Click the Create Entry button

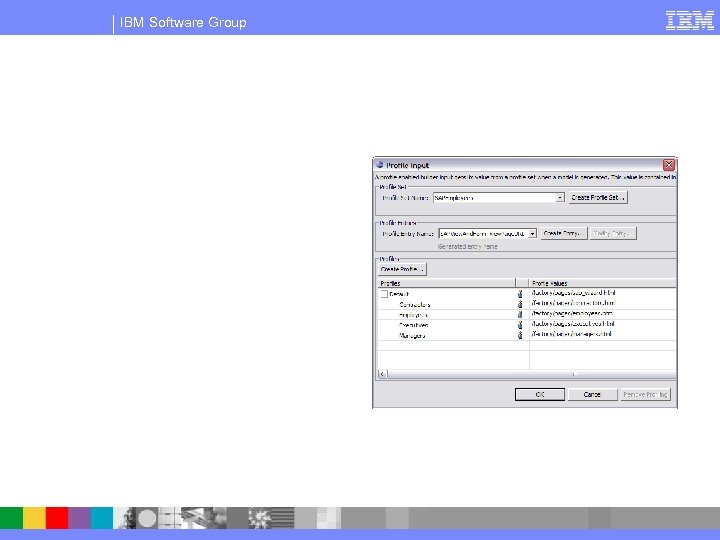point(563,233)
